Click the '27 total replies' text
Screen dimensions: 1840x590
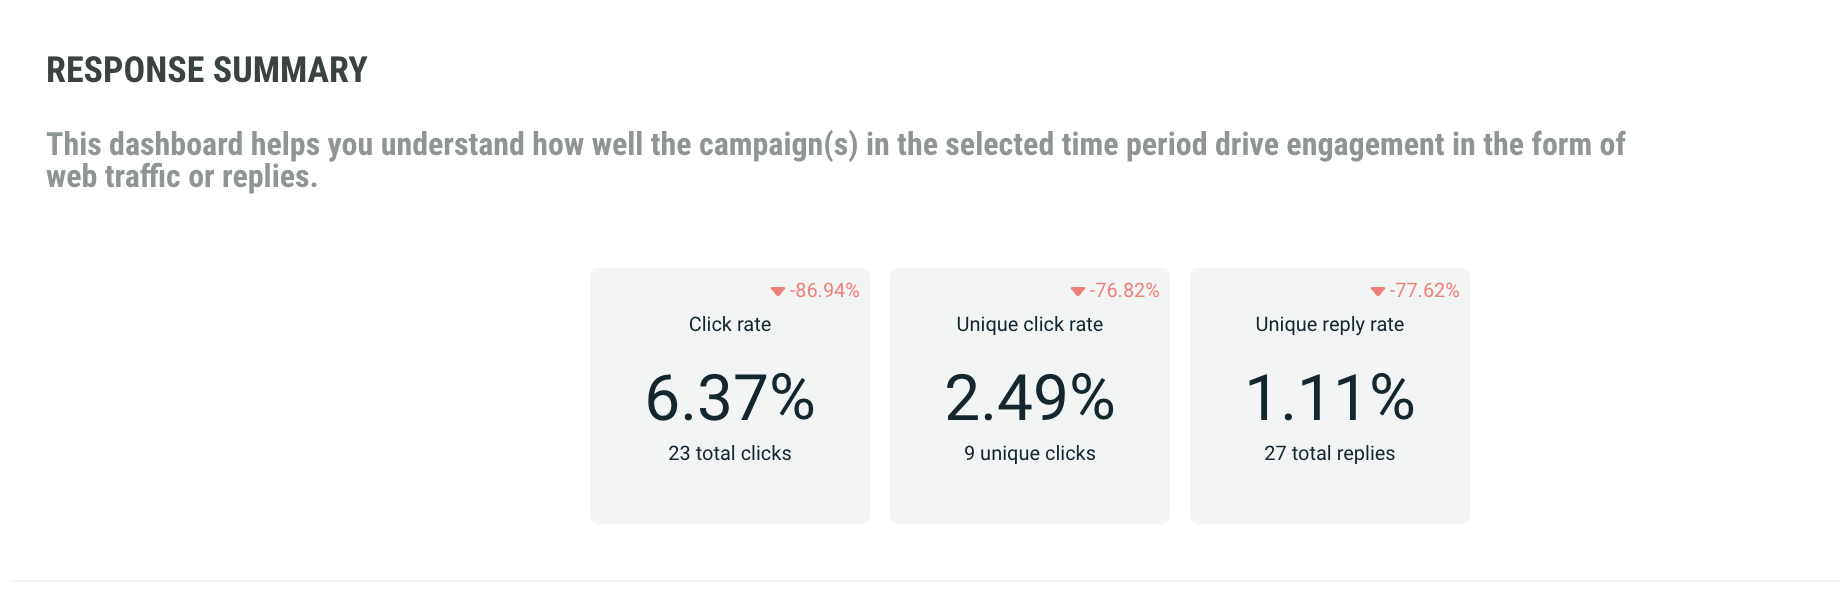click(1329, 453)
